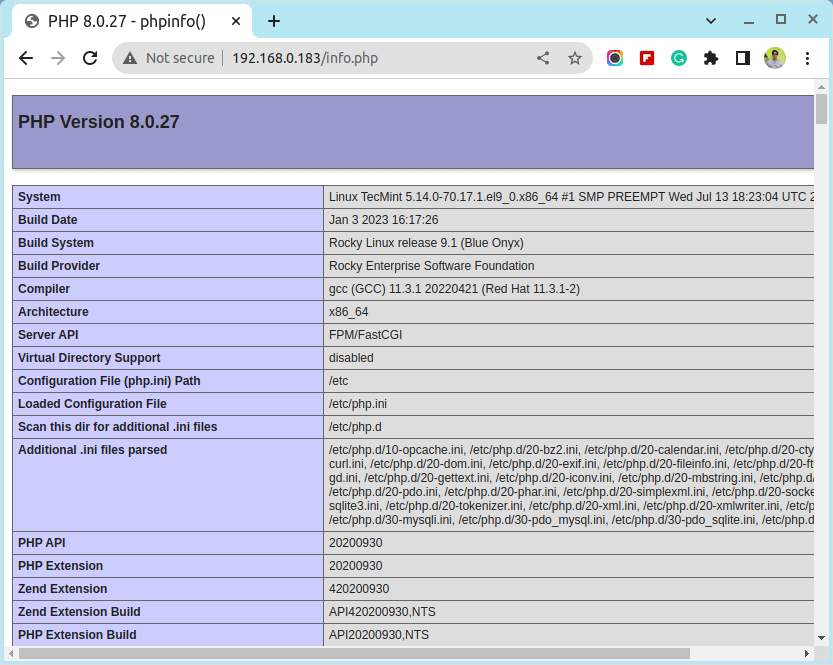Image resolution: width=833 pixels, height=665 pixels.
Task: Open the Extensions puzzle menu
Action: pyautogui.click(x=710, y=58)
